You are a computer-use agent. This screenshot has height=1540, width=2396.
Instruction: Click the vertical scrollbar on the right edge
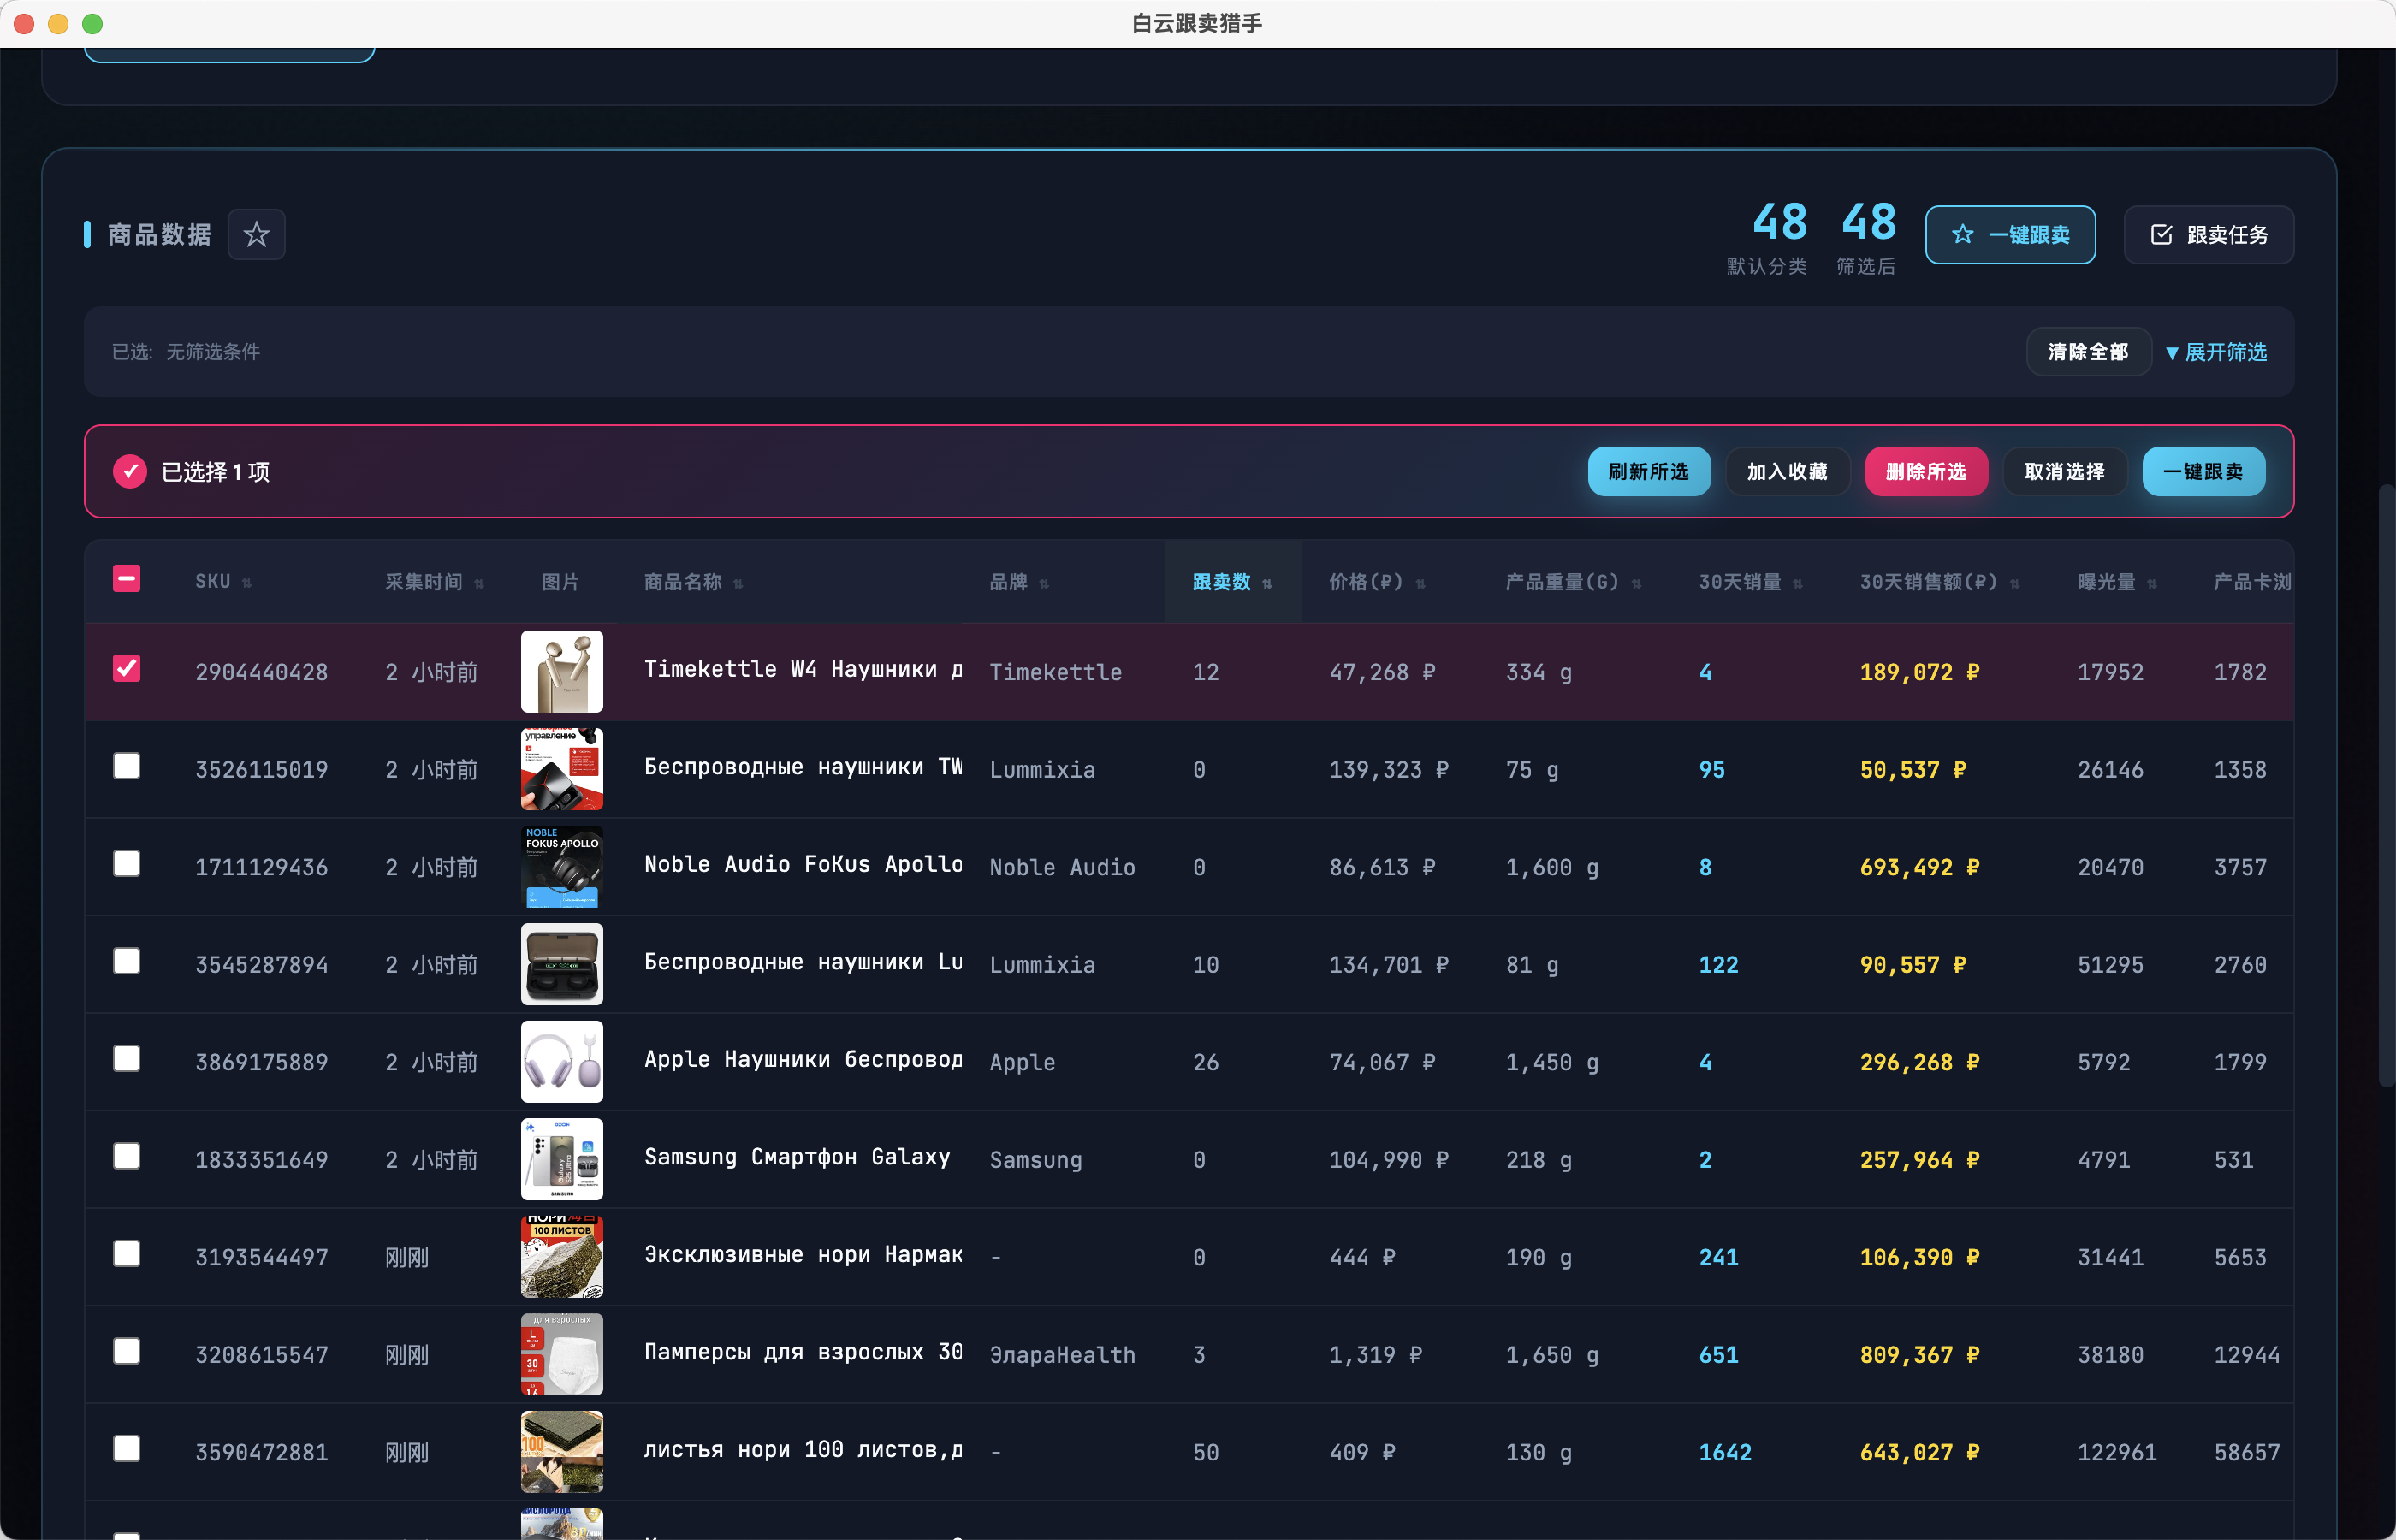(2386, 785)
